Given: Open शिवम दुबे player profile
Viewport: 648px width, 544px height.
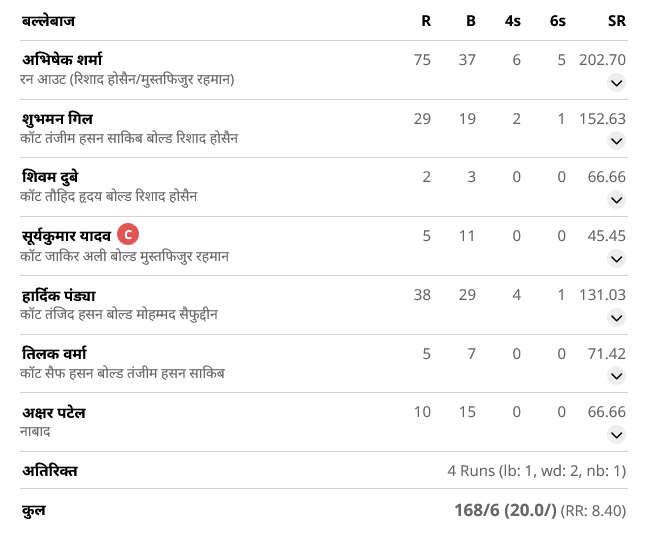Looking at the screenshot, I should (50, 177).
